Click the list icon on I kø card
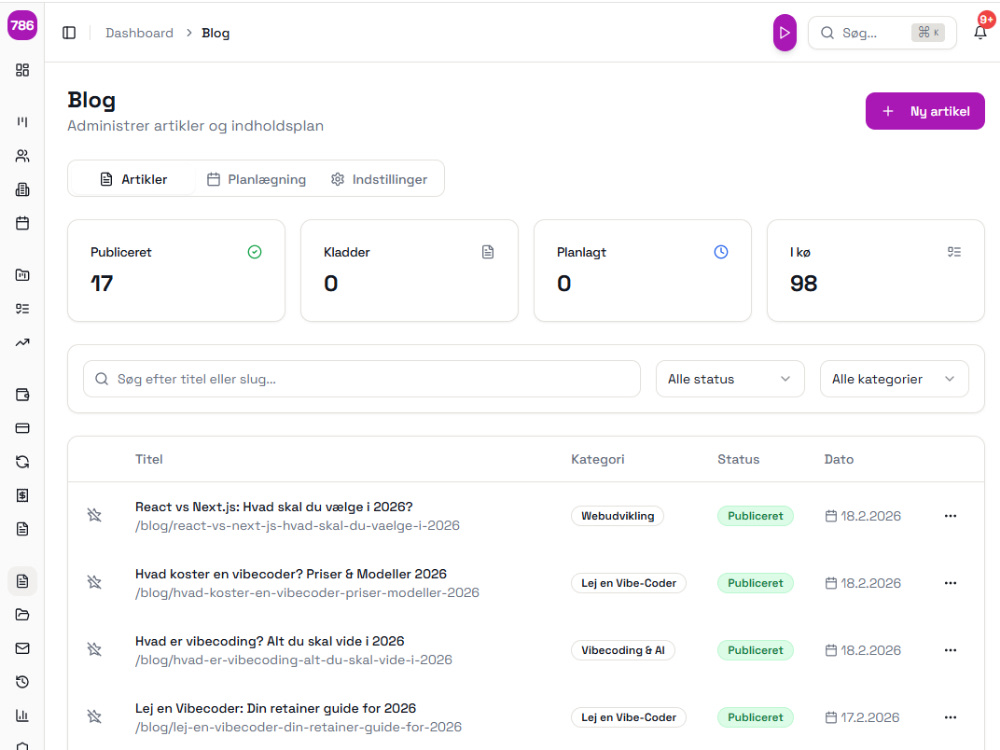 (x=954, y=252)
